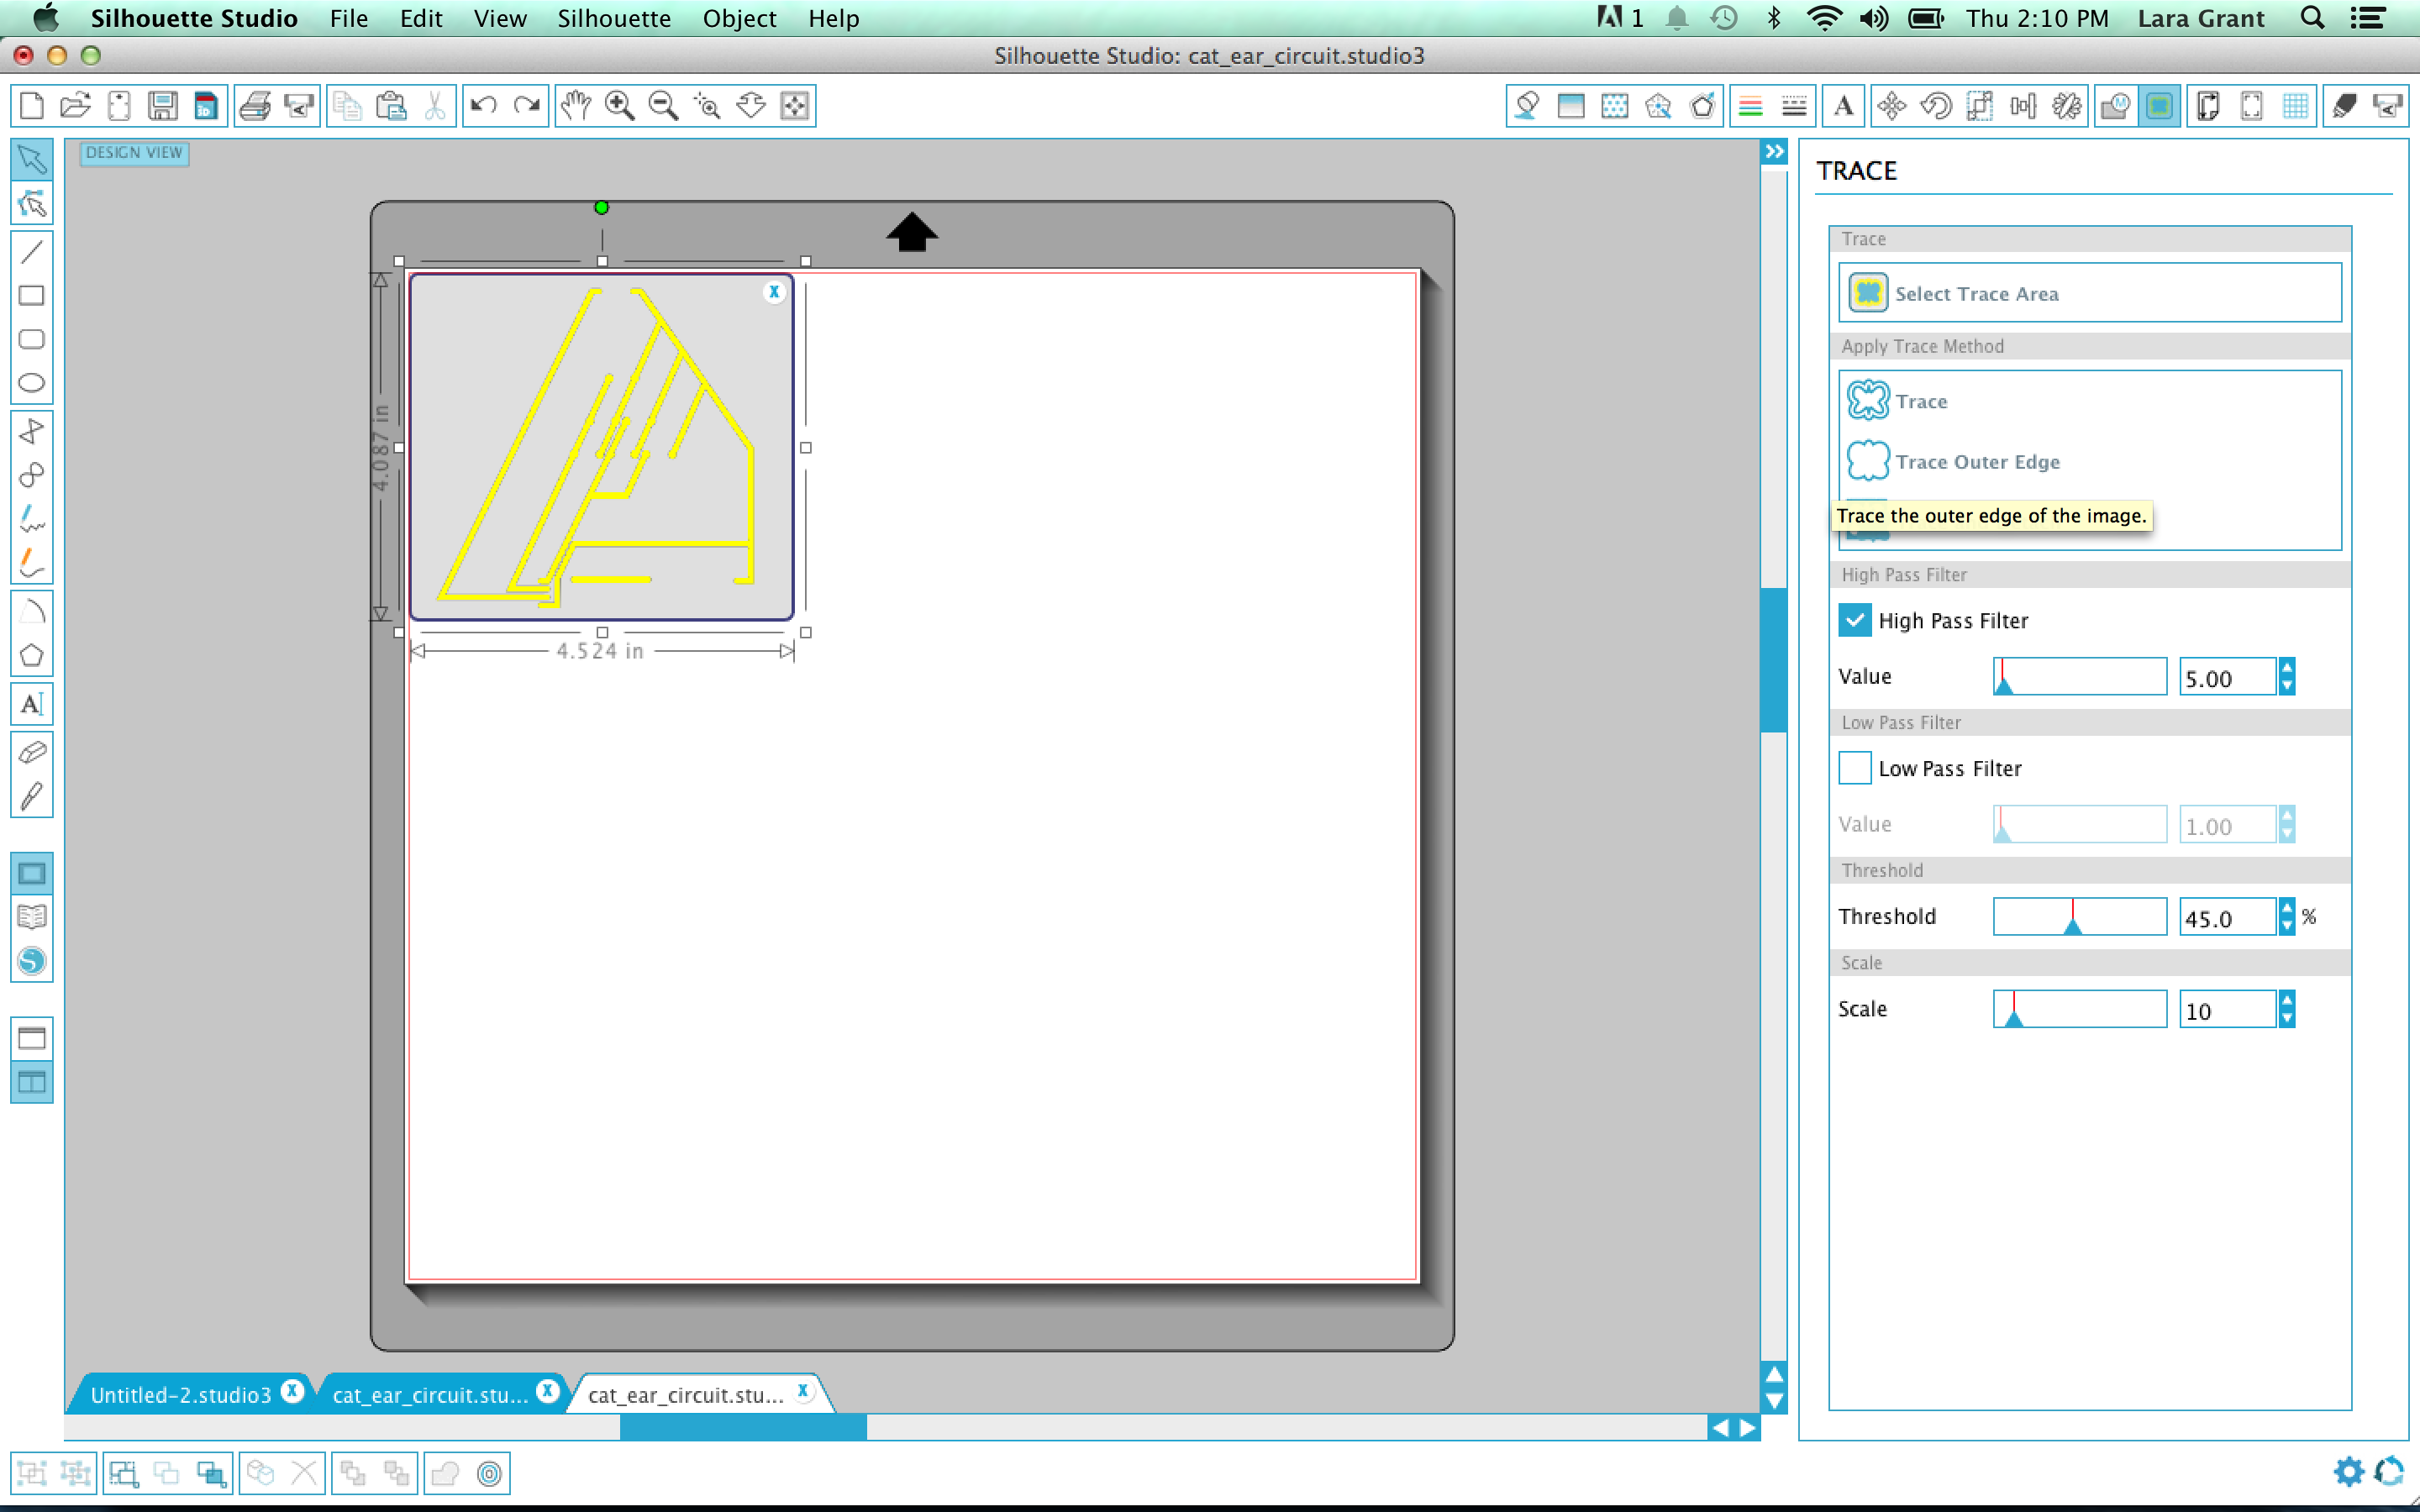Click Trace Outer Edge button
The image size is (2420, 1512).
click(x=1954, y=461)
